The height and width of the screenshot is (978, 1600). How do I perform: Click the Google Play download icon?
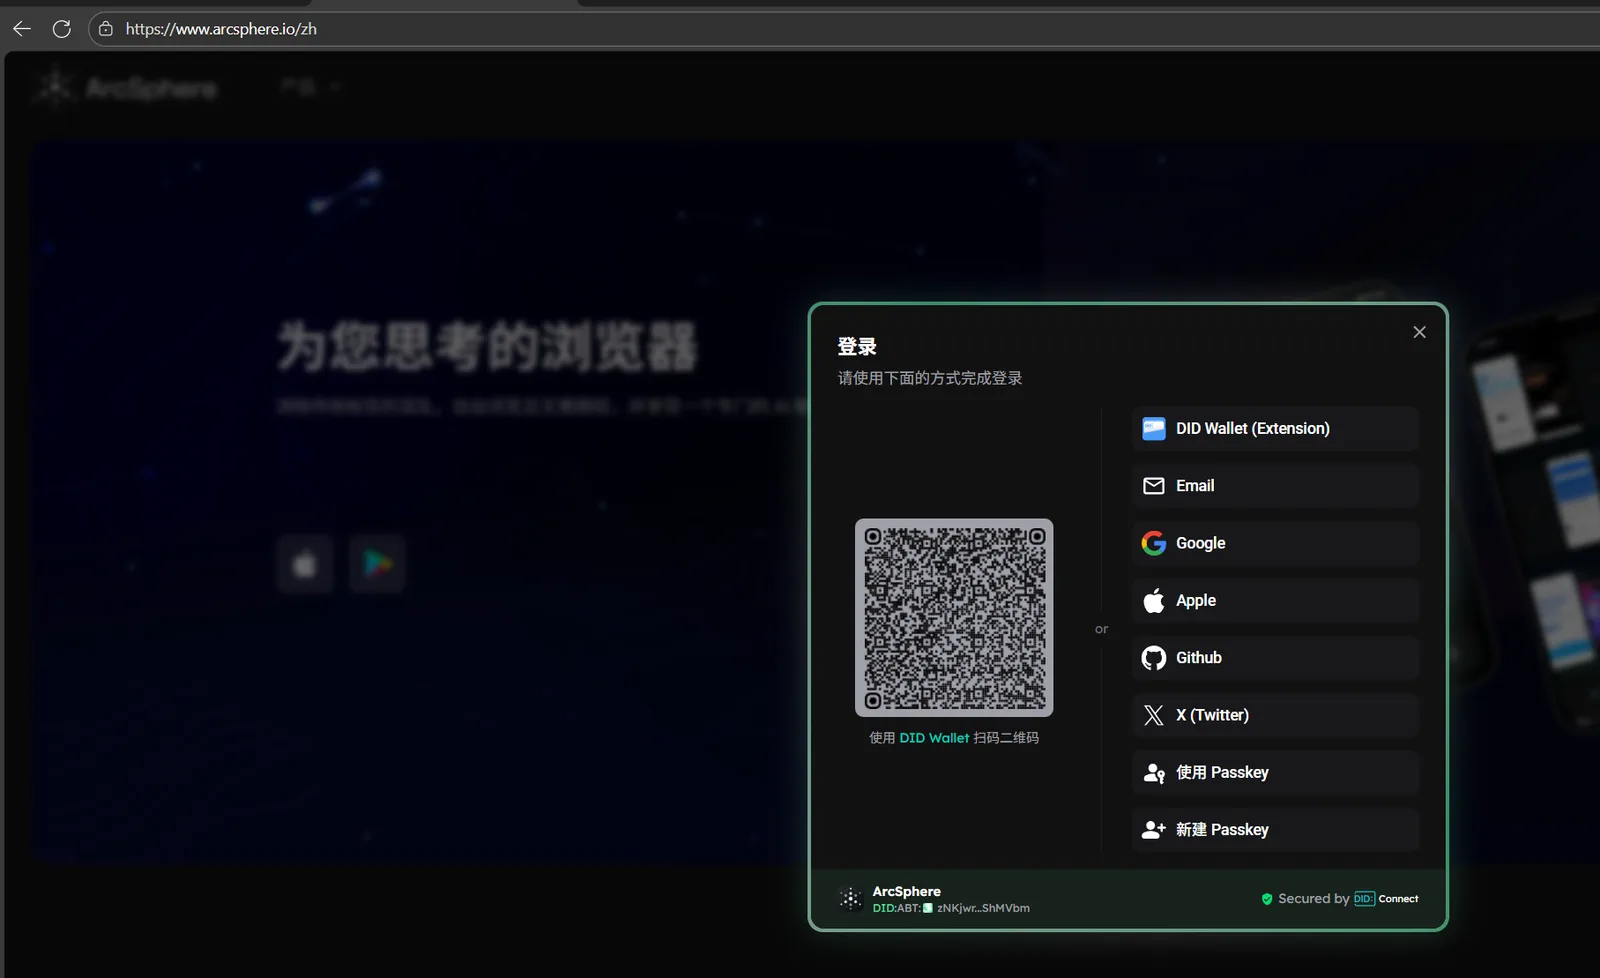377,564
